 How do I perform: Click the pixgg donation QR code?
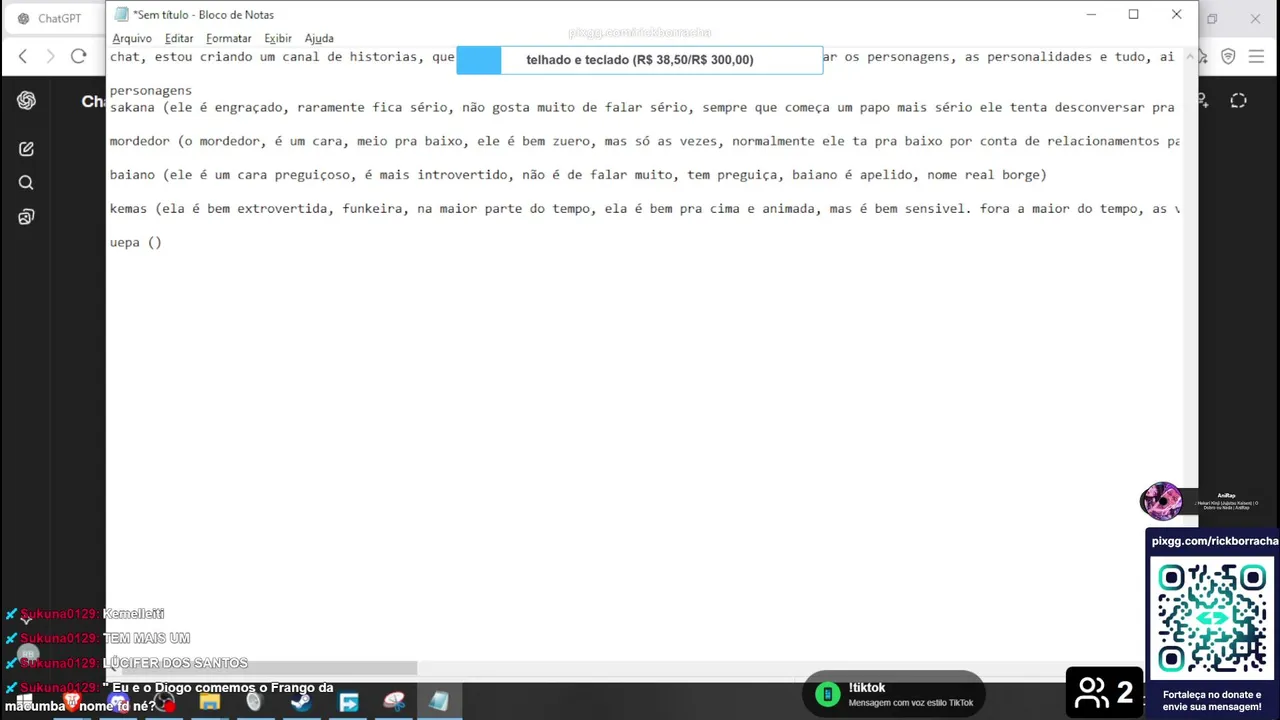[x=1212, y=618]
